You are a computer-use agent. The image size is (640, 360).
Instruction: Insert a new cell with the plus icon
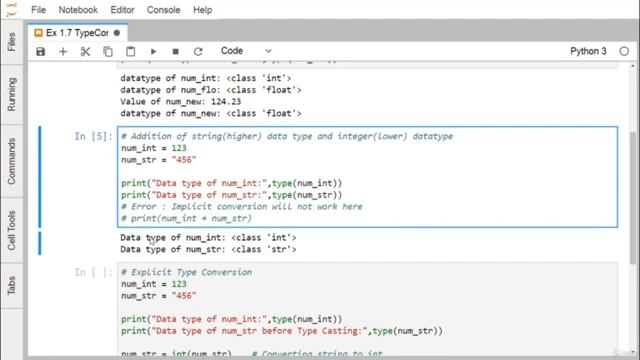click(x=63, y=51)
